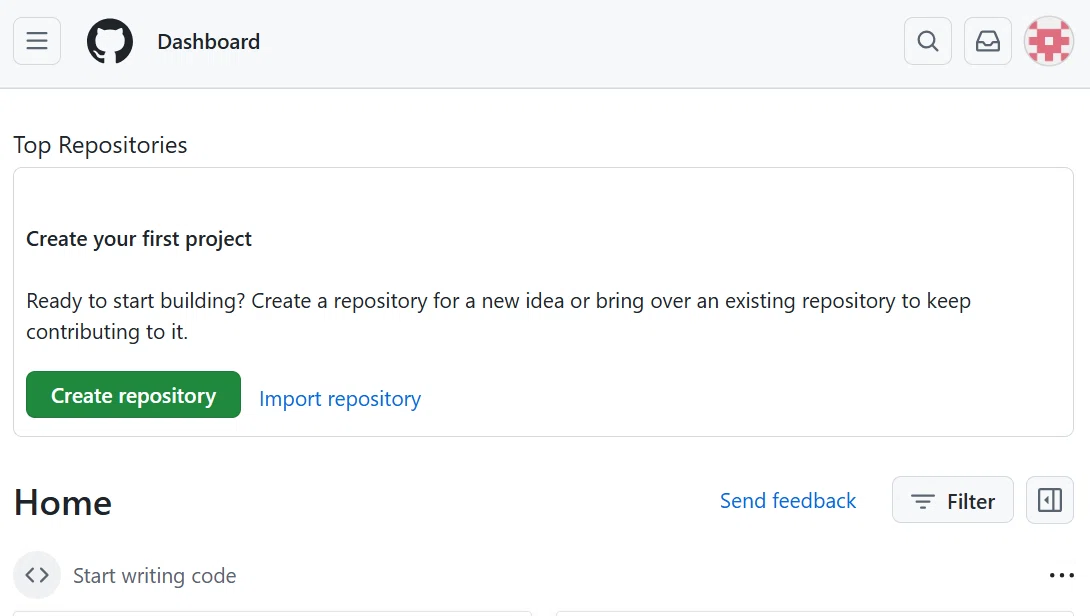Click the Top Repositories heading
Screen dimensions: 1090x616
100,145
